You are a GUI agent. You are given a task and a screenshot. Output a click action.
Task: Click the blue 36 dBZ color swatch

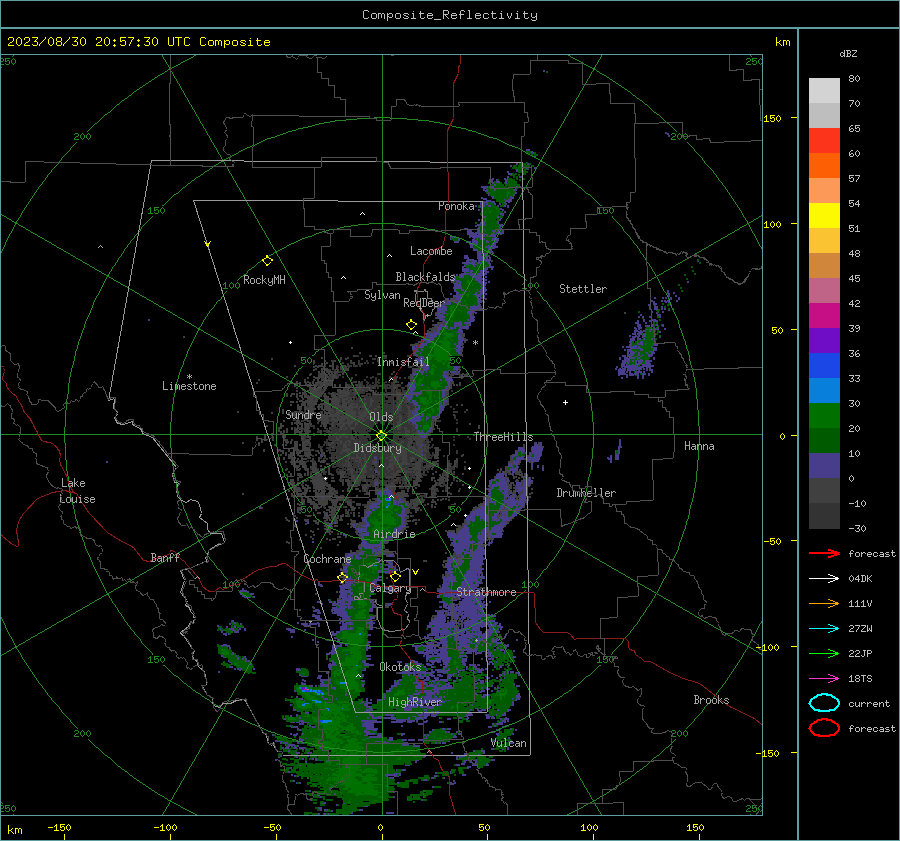pos(824,366)
